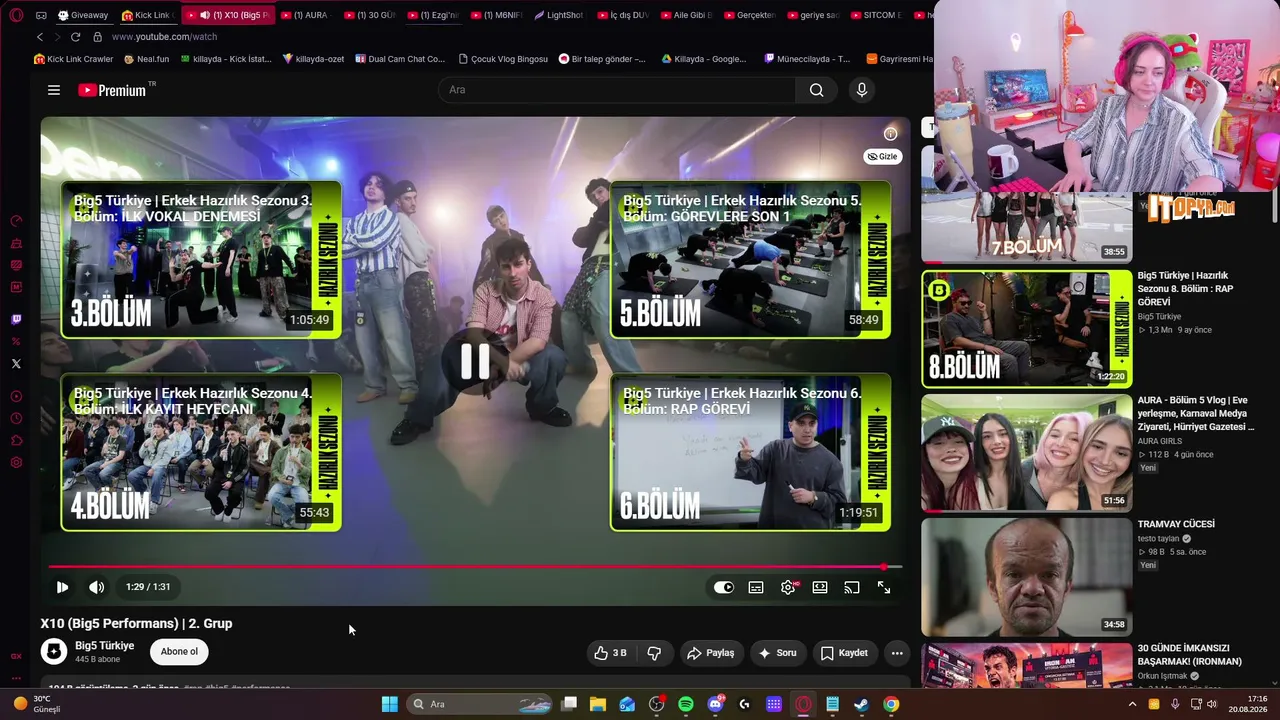Share the video with Paylaş
Viewport: 1280px width, 720px height.
click(711, 653)
